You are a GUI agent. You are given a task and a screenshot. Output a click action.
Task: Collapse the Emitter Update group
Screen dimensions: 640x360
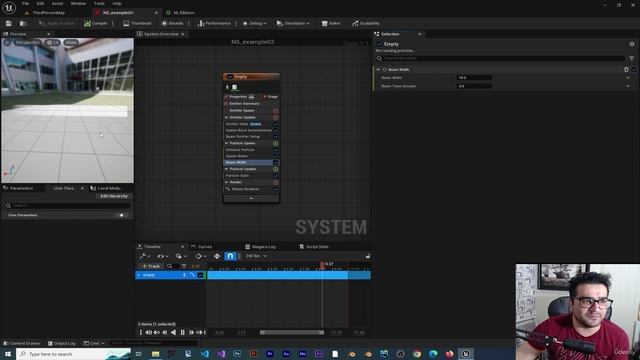click(227, 117)
